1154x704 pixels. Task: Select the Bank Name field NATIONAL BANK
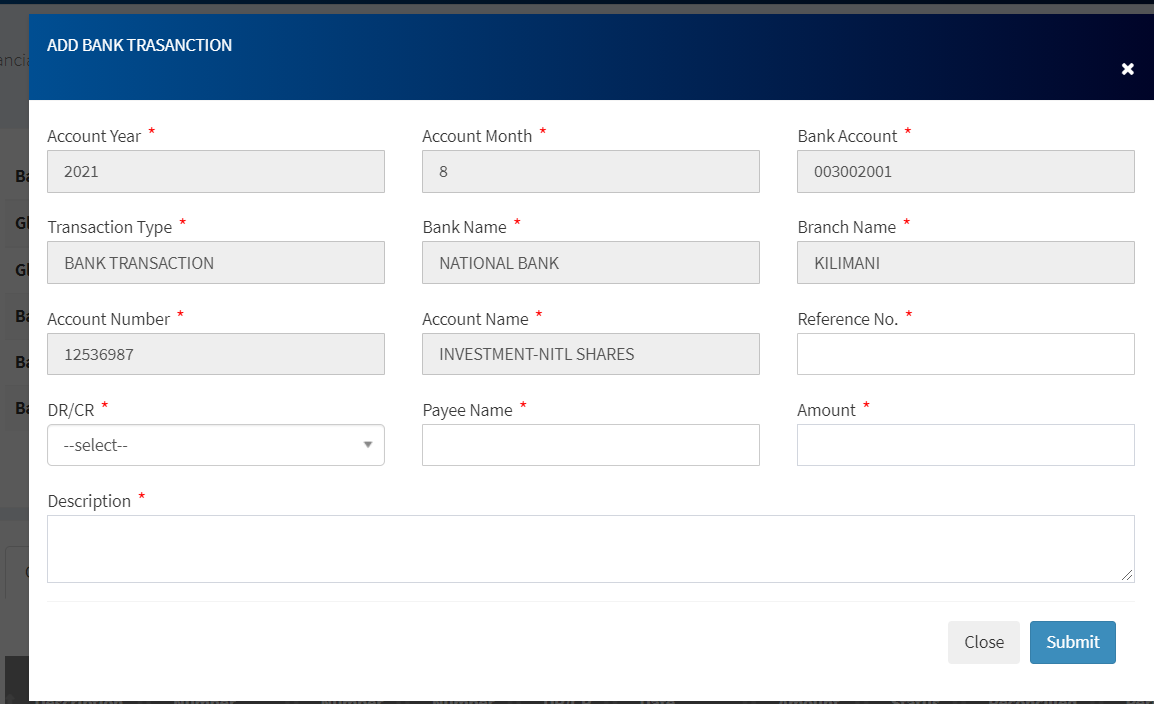pos(590,263)
